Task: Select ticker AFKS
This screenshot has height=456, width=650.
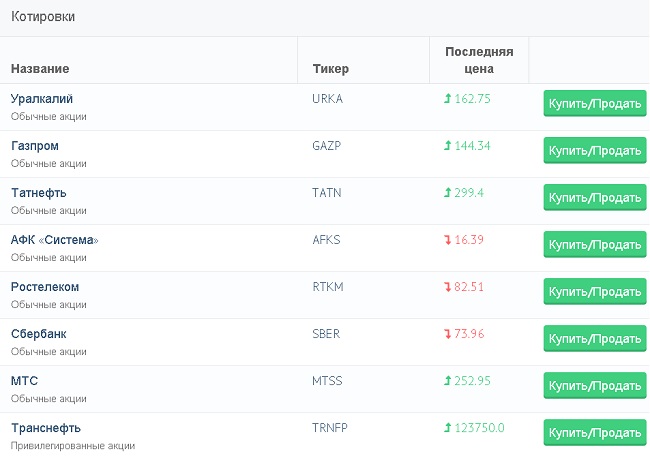Action: (x=326, y=240)
